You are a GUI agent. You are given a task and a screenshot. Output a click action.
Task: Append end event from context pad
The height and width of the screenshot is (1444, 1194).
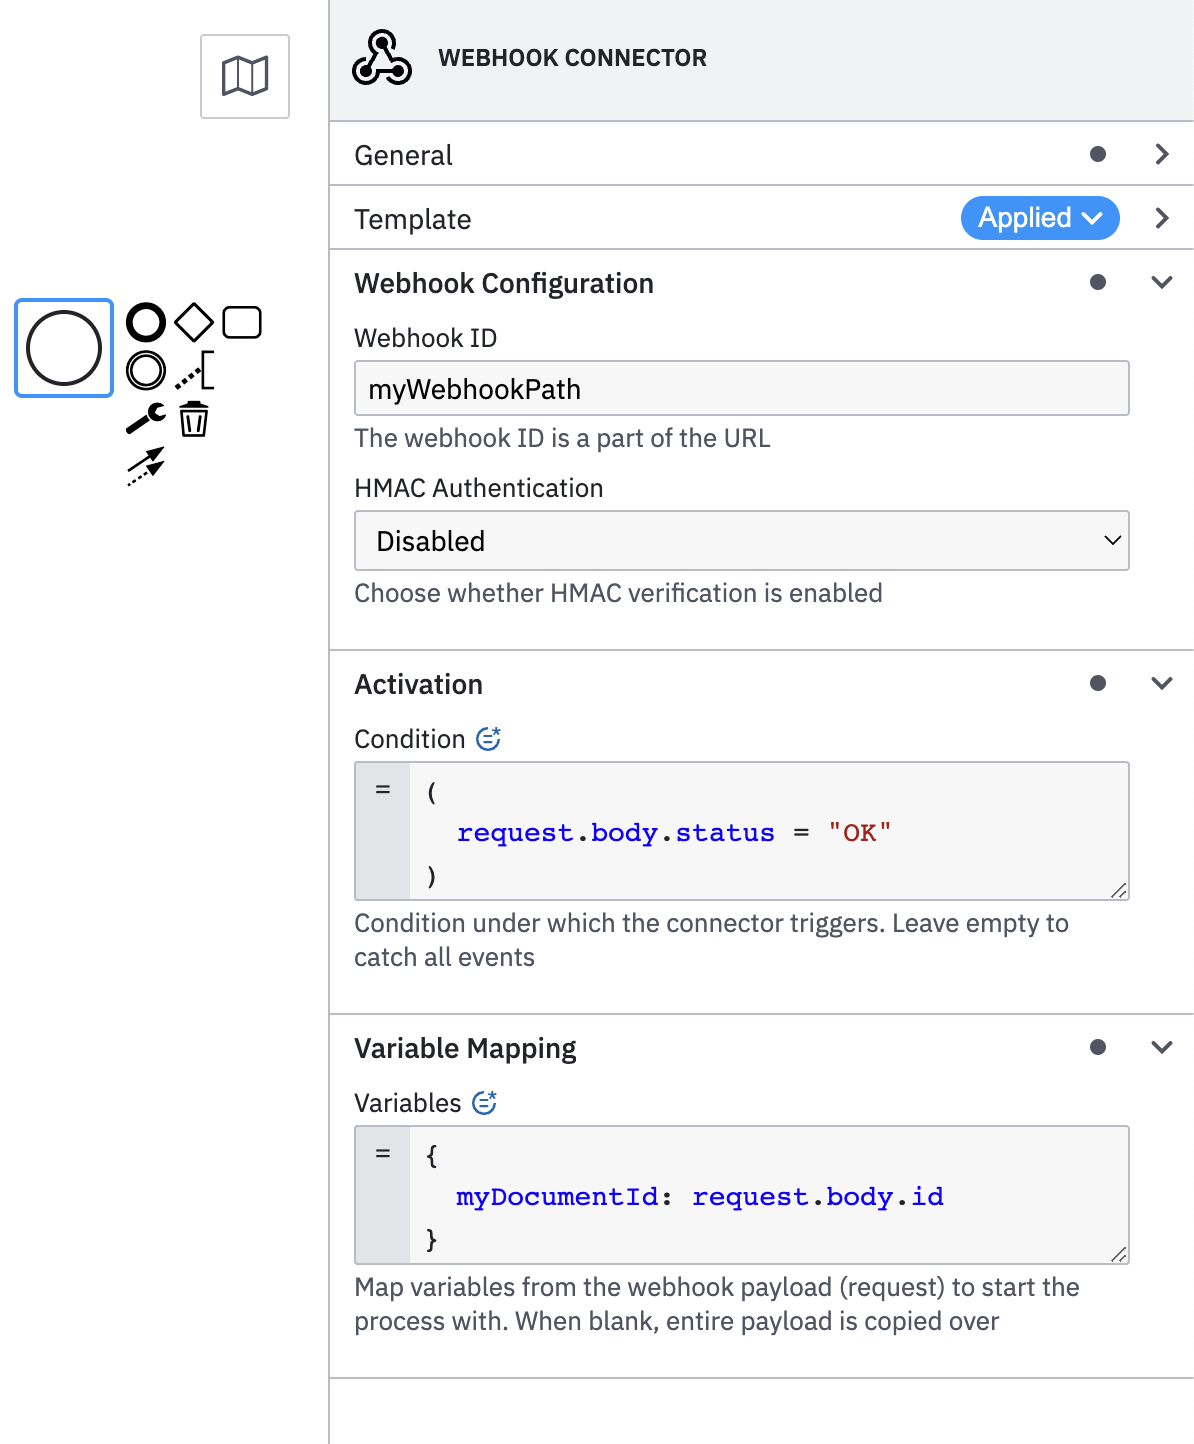(x=146, y=323)
